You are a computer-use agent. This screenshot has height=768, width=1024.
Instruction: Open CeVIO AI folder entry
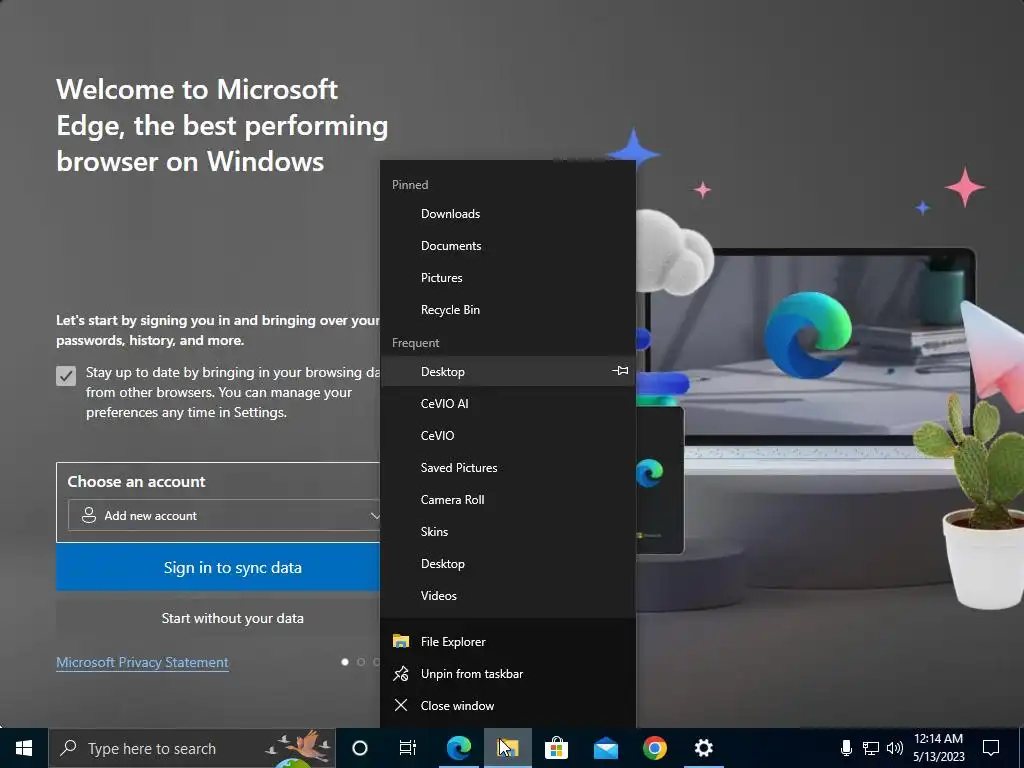tap(507, 404)
